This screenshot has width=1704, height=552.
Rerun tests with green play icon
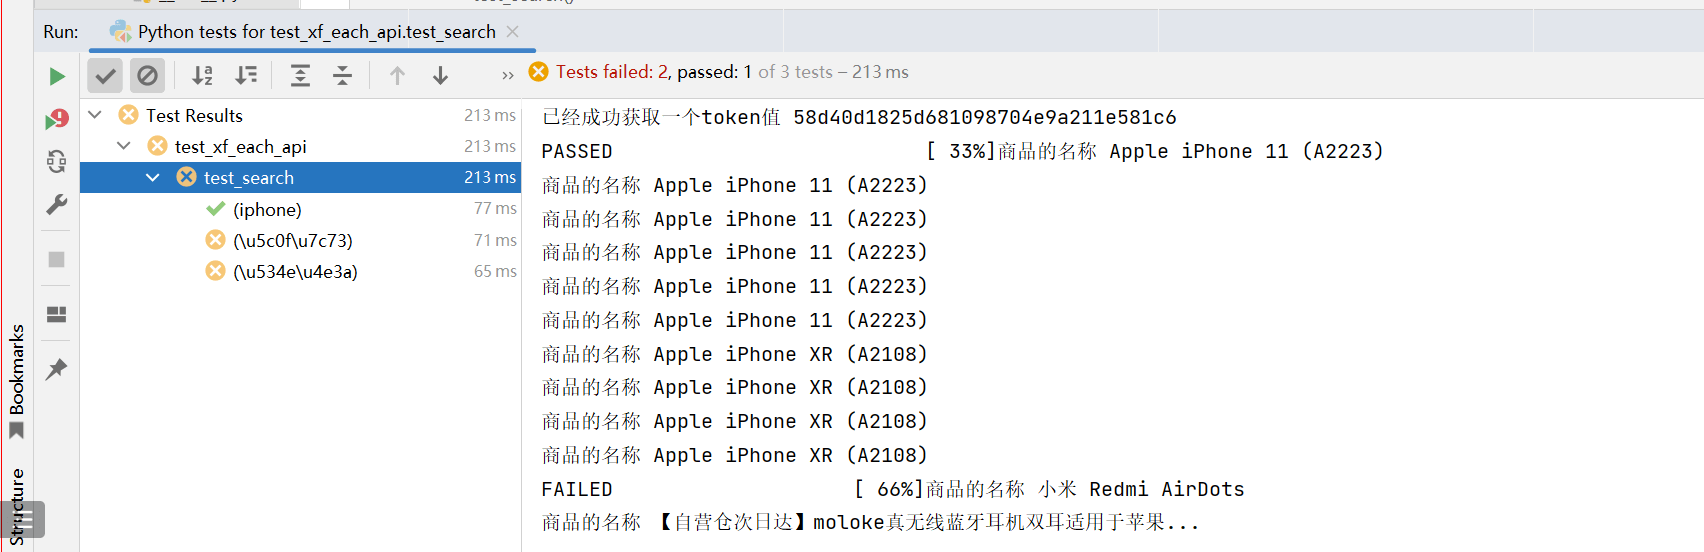click(x=57, y=76)
